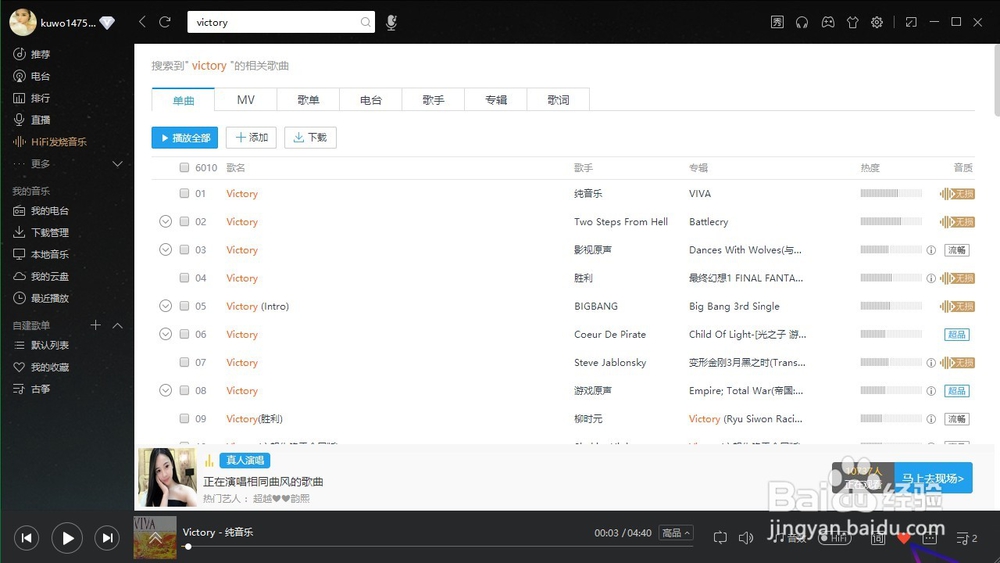
Task: Expand 更多 section in sidebar
Action: click(x=117, y=164)
